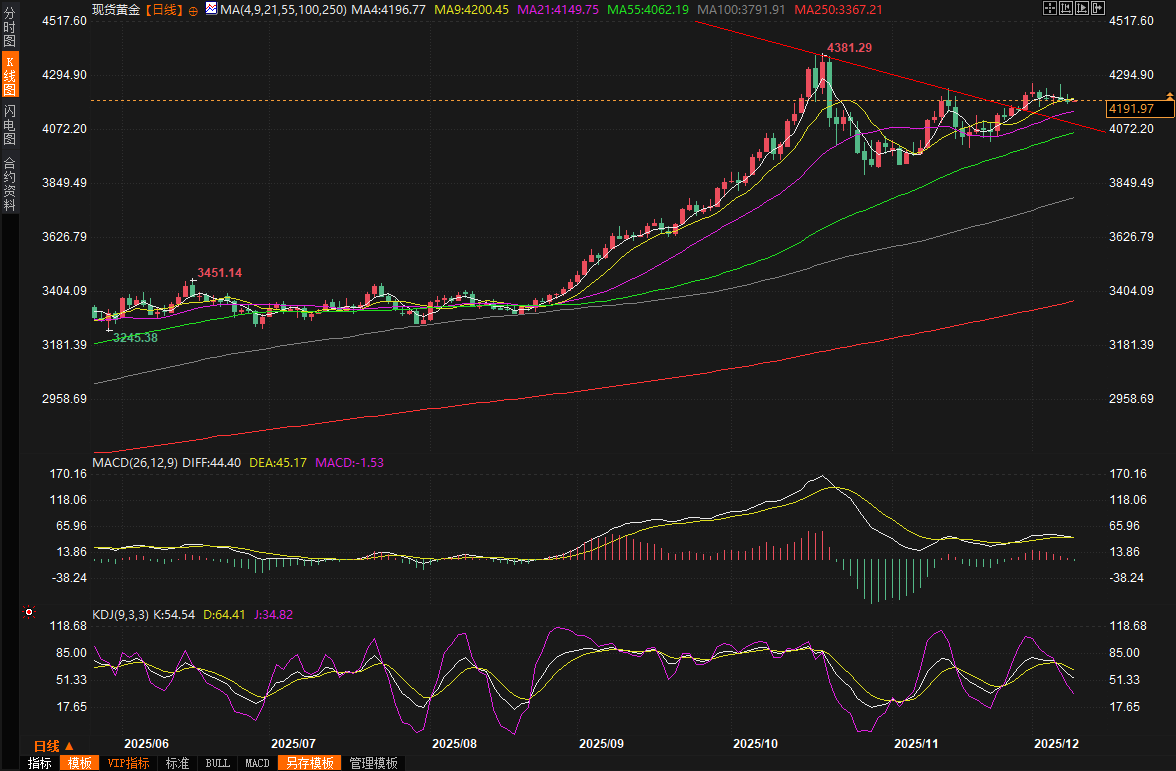Apply the BULL template

coord(217,763)
